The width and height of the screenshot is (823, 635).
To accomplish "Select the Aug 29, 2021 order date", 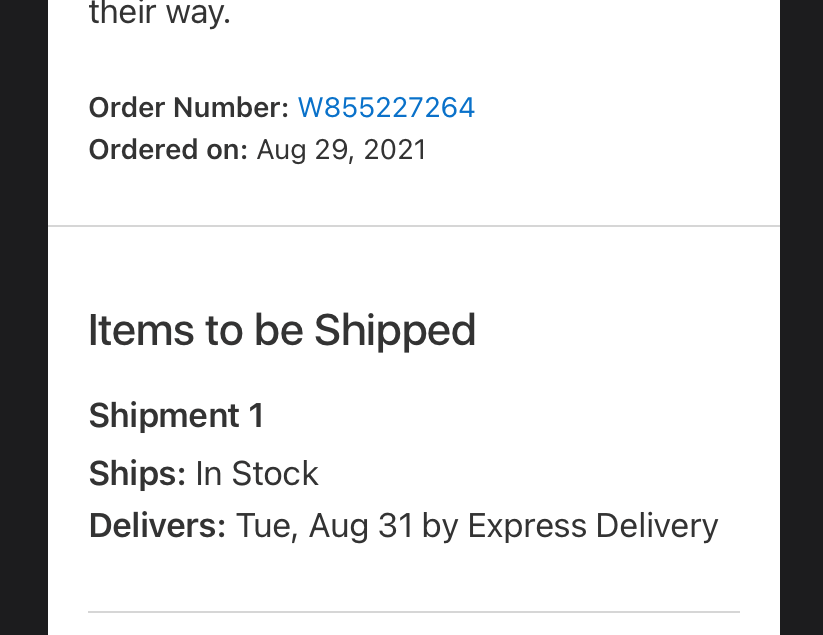I will [x=341, y=150].
